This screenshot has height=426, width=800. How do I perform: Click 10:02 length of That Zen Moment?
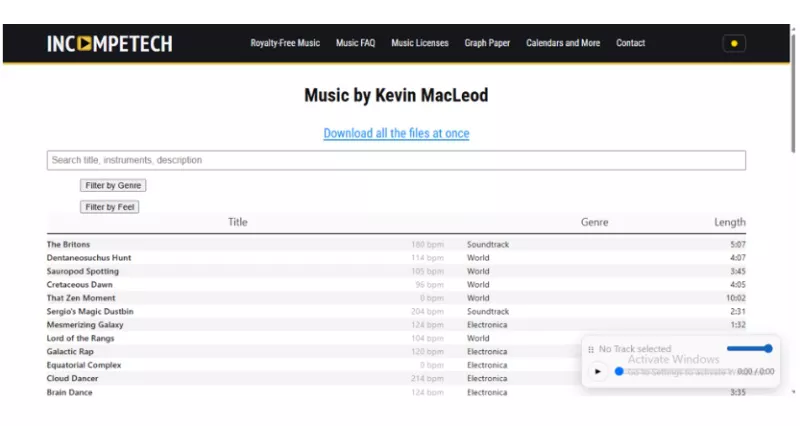pyautogui.click(x=736, y=298)
